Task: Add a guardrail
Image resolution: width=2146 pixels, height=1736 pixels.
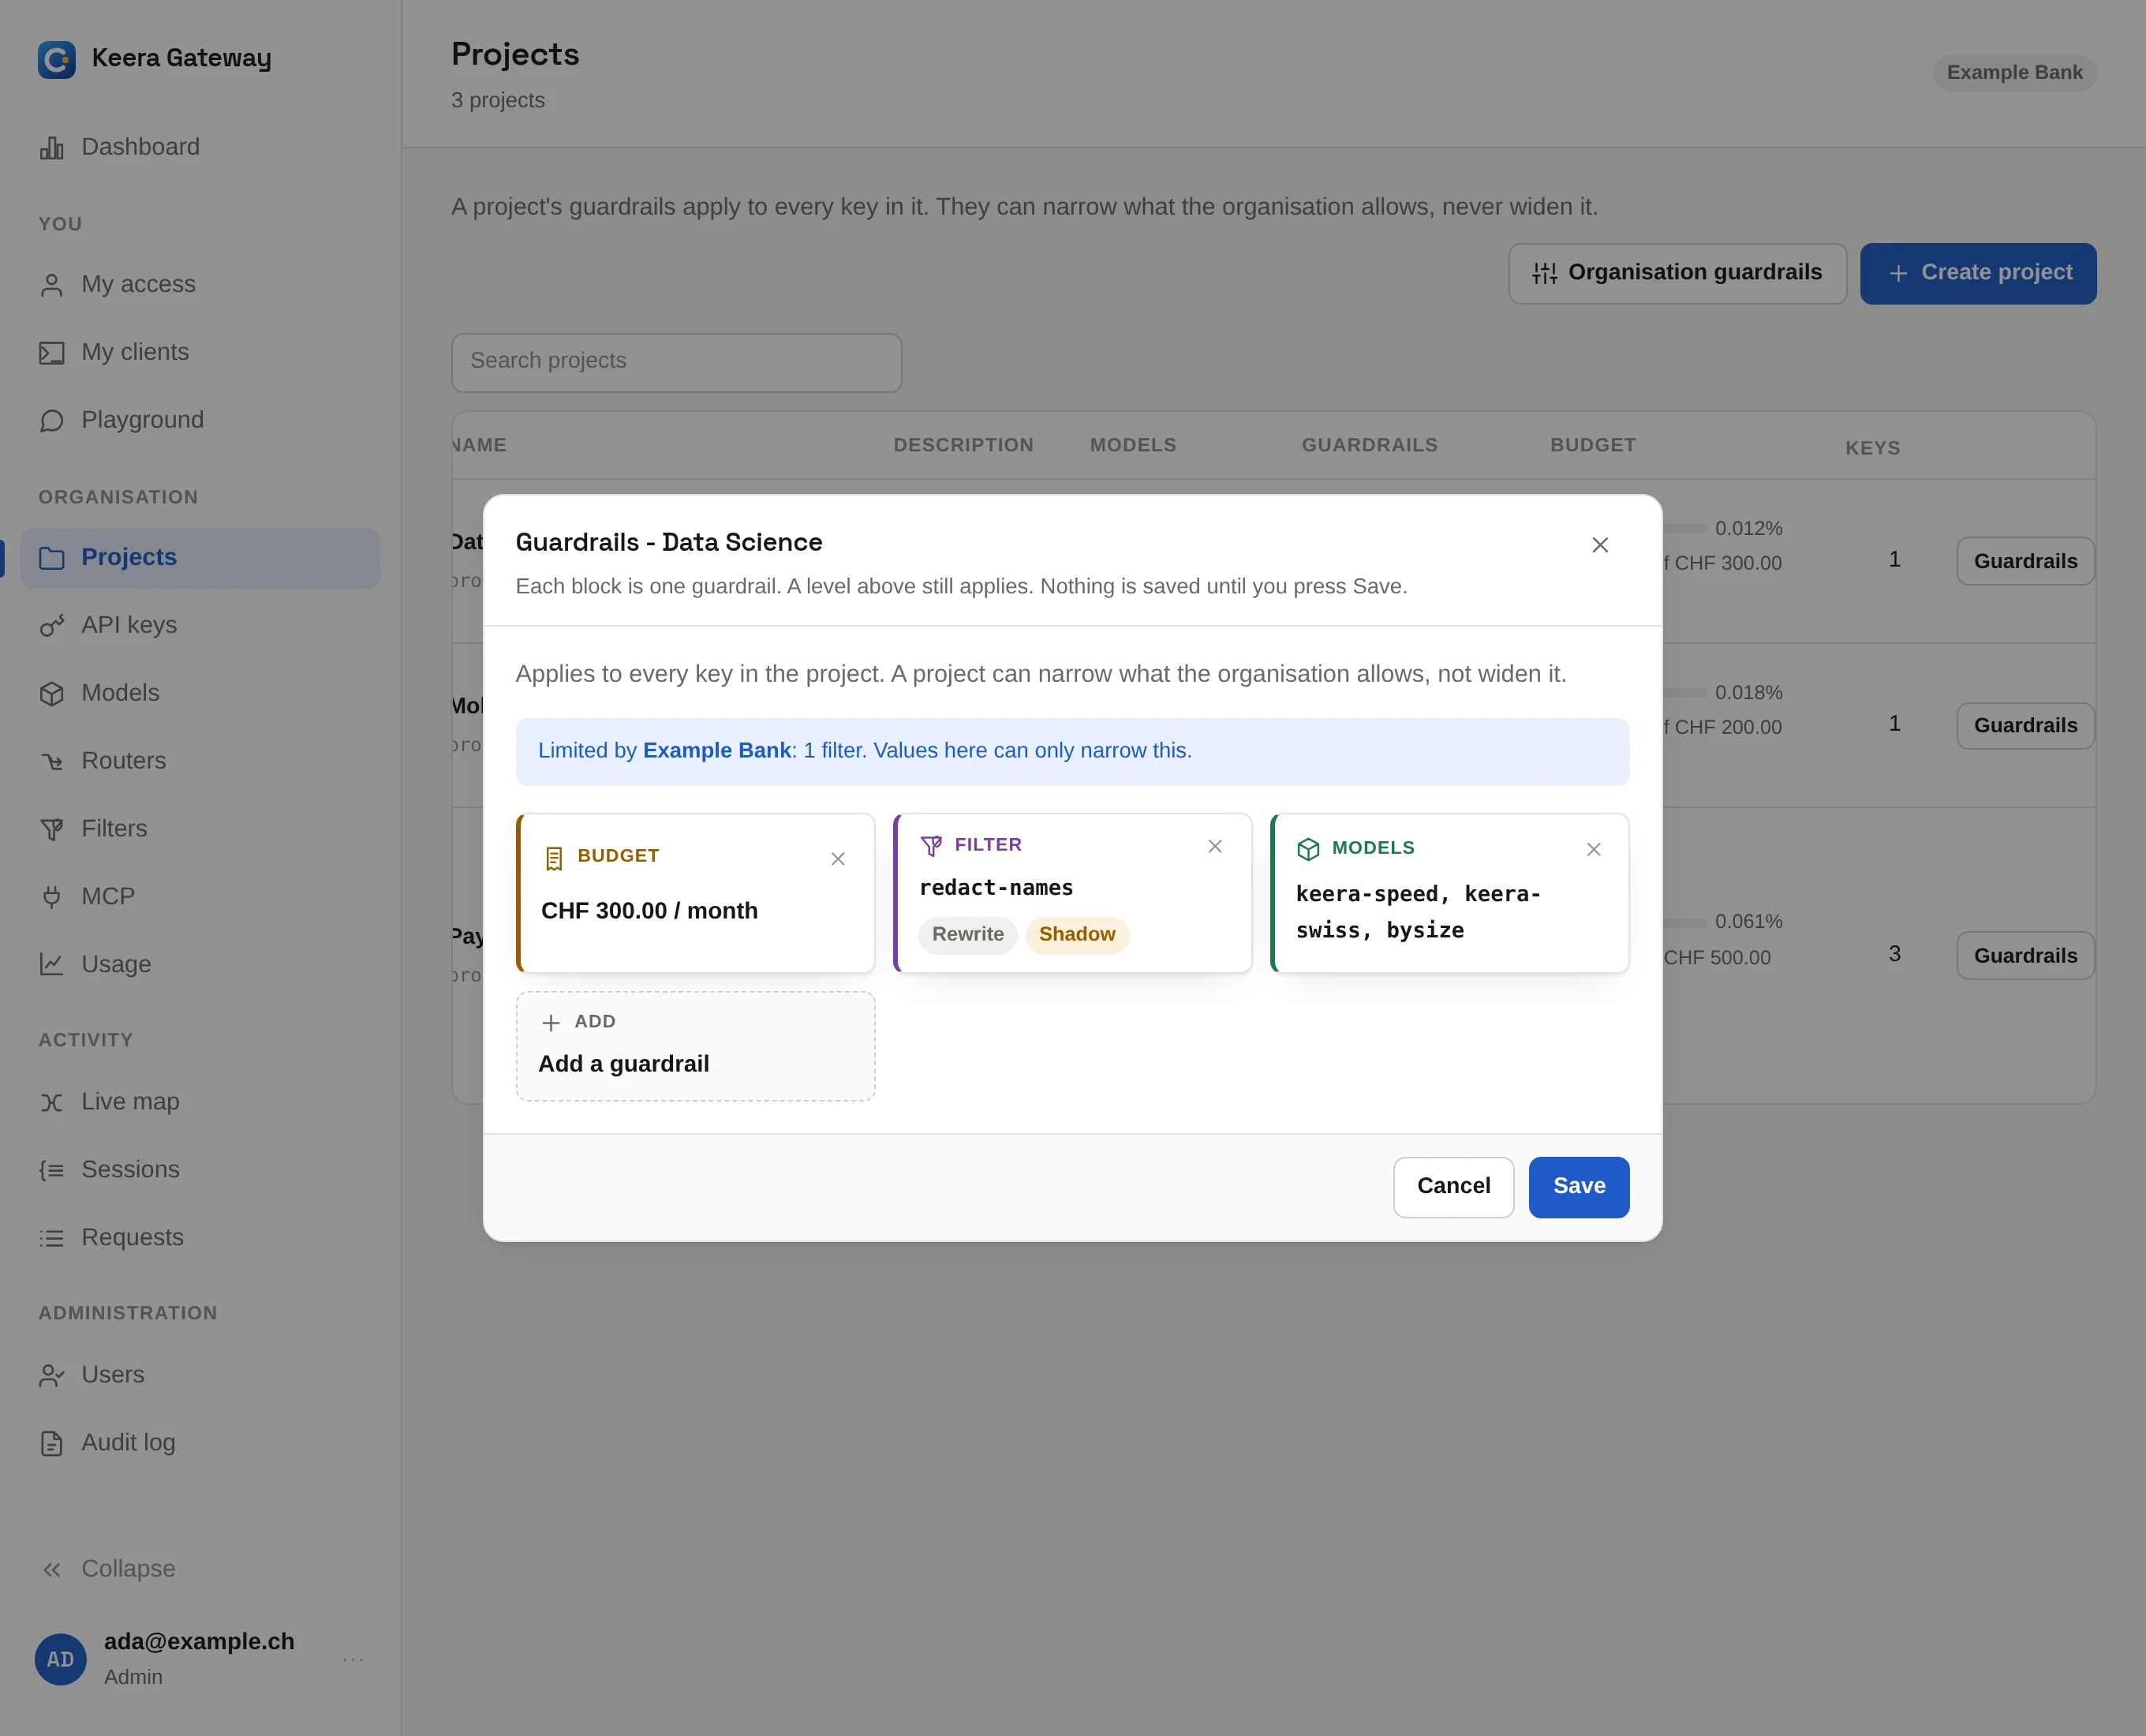Action: click(x=695, y=1046)
